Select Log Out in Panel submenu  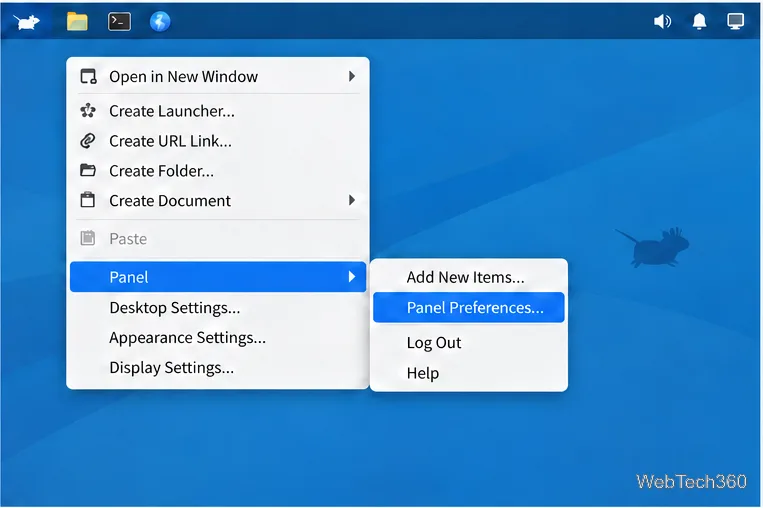click(x=469, y=343)
